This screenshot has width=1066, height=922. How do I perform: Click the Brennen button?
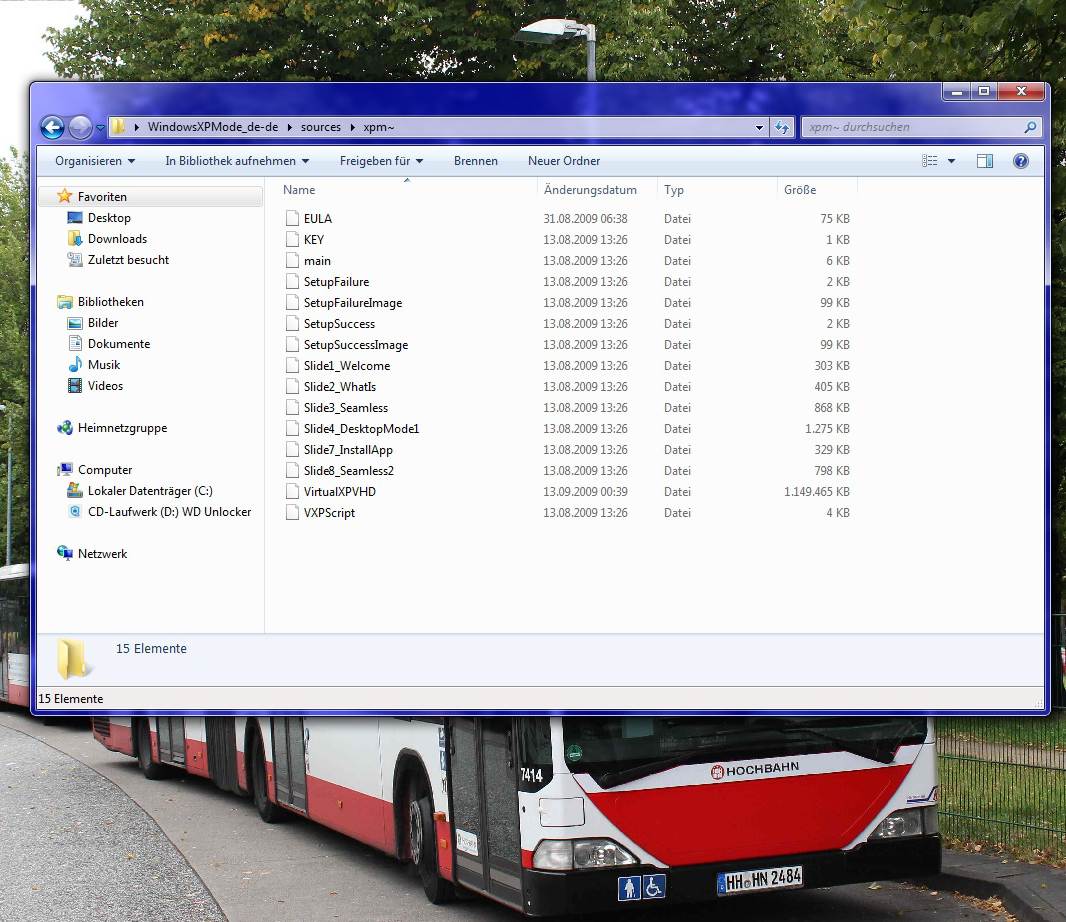475,161
